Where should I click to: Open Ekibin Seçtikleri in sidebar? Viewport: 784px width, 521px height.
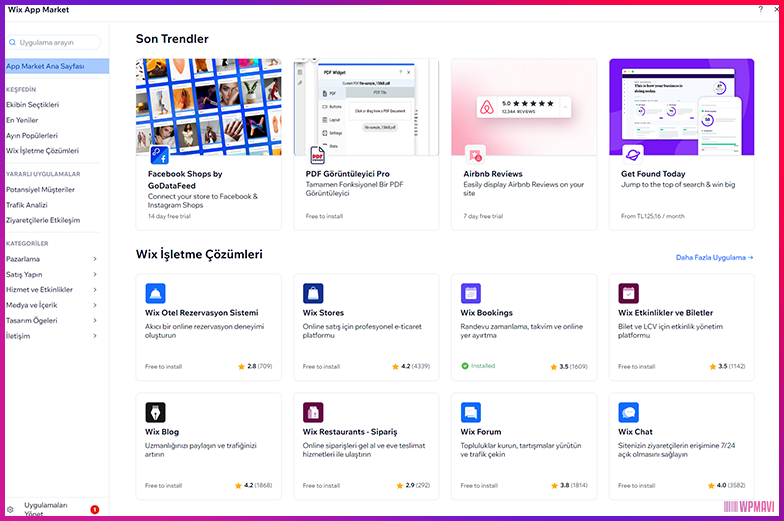click(32, 104)
